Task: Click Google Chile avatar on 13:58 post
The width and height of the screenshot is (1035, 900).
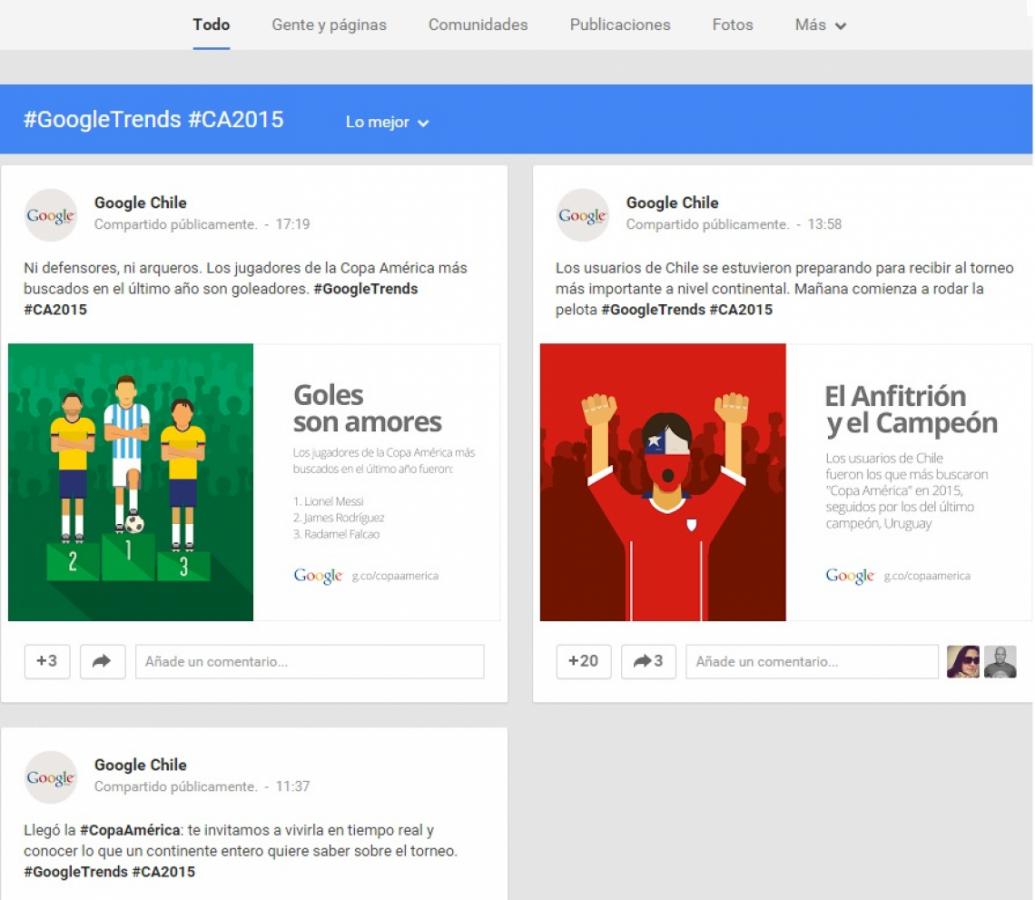Action: 582,215
